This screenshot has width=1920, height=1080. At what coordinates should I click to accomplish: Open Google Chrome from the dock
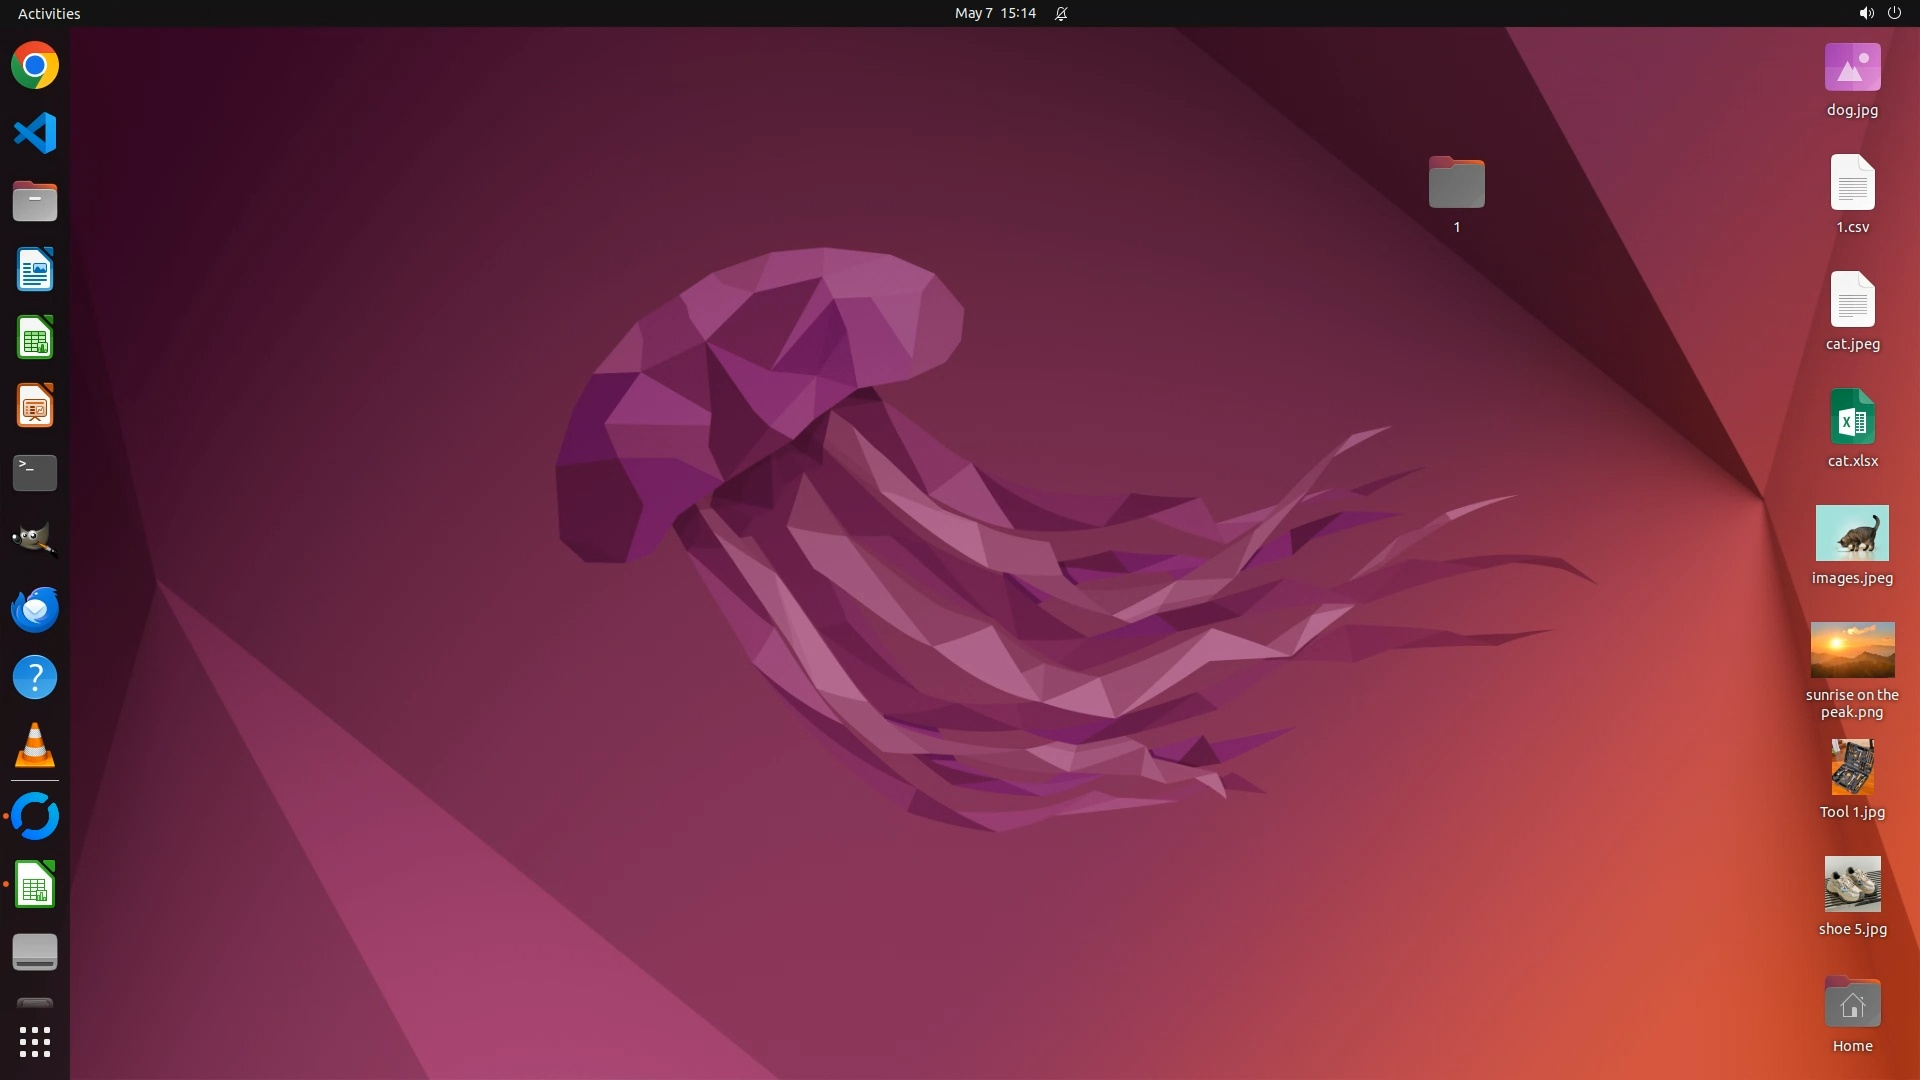tap(35, 66)
